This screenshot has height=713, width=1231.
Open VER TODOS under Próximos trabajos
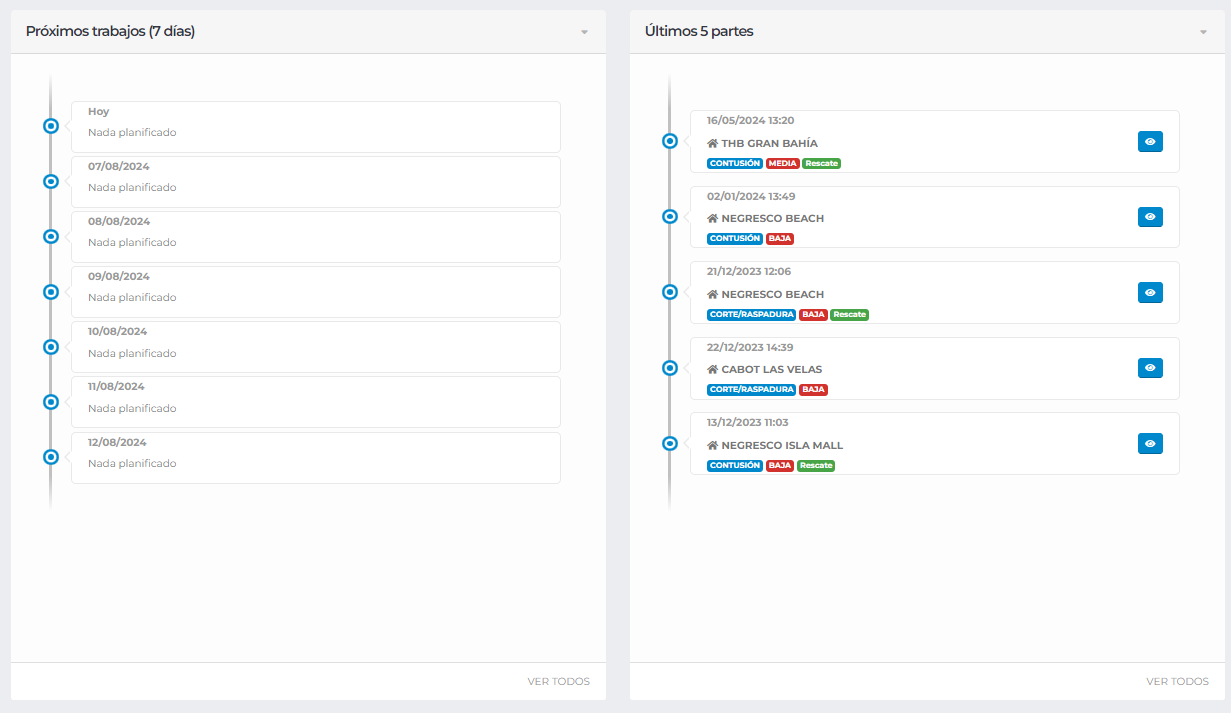pos(558,682)
